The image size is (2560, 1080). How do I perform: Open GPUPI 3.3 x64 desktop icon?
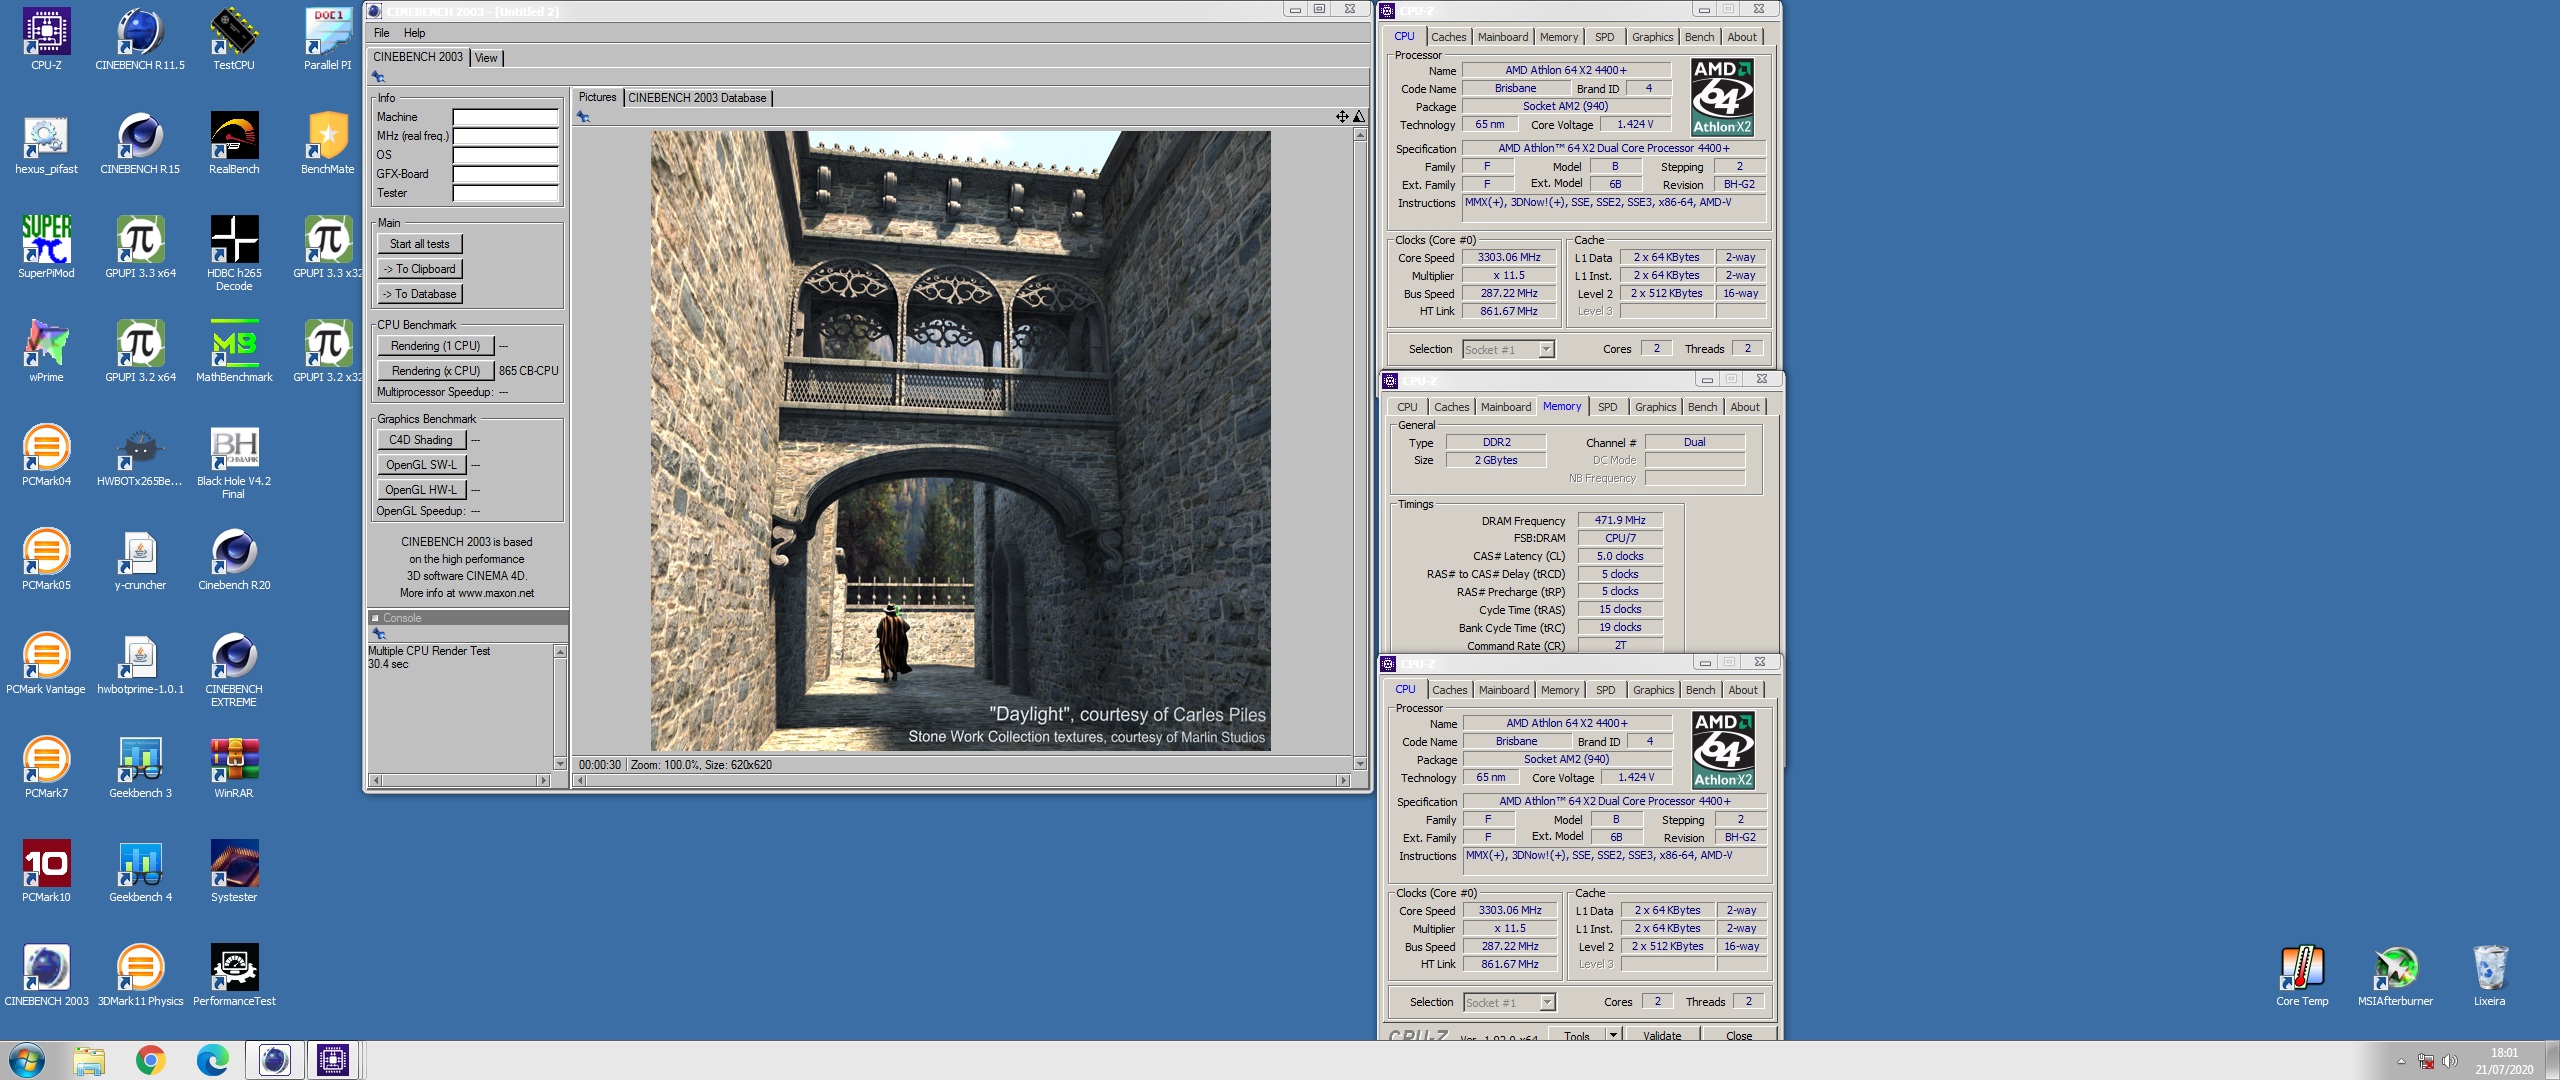click(140, 246)
